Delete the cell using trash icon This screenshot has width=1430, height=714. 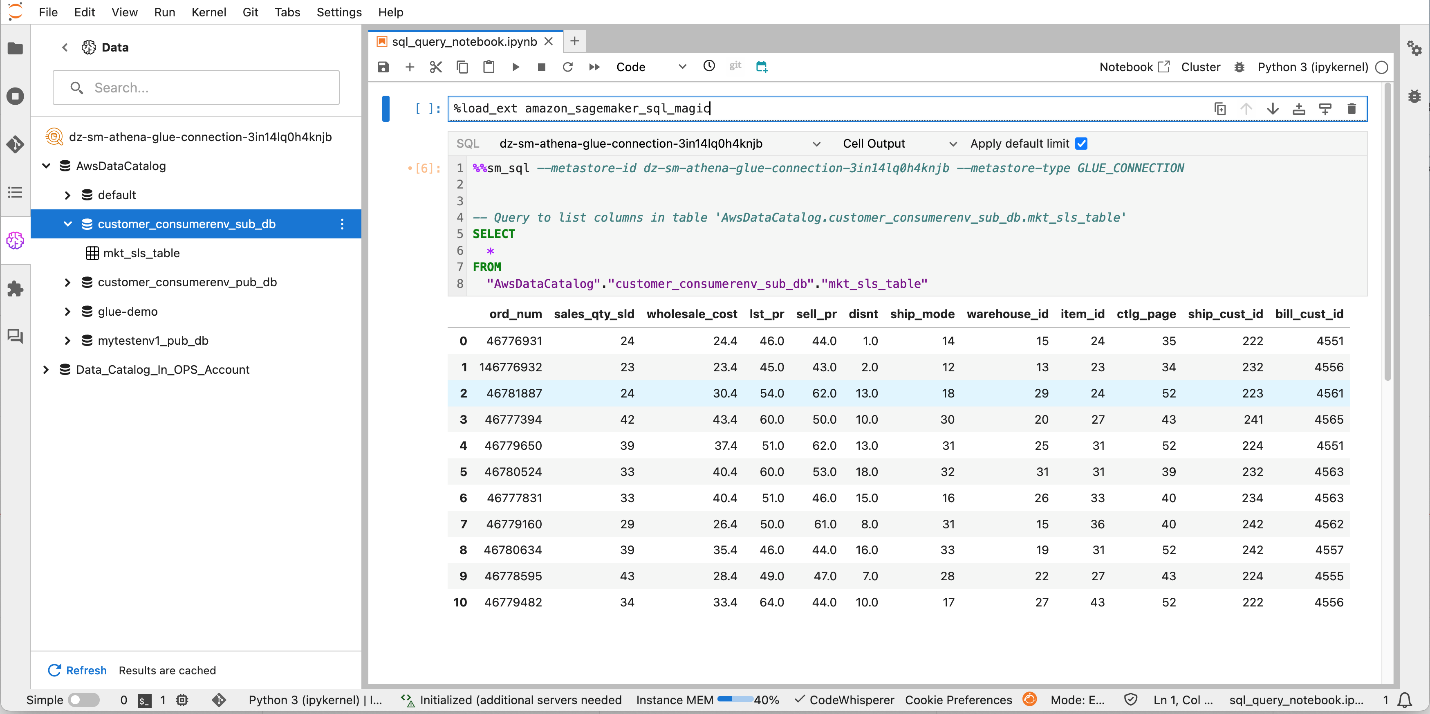pos(1352,109)
